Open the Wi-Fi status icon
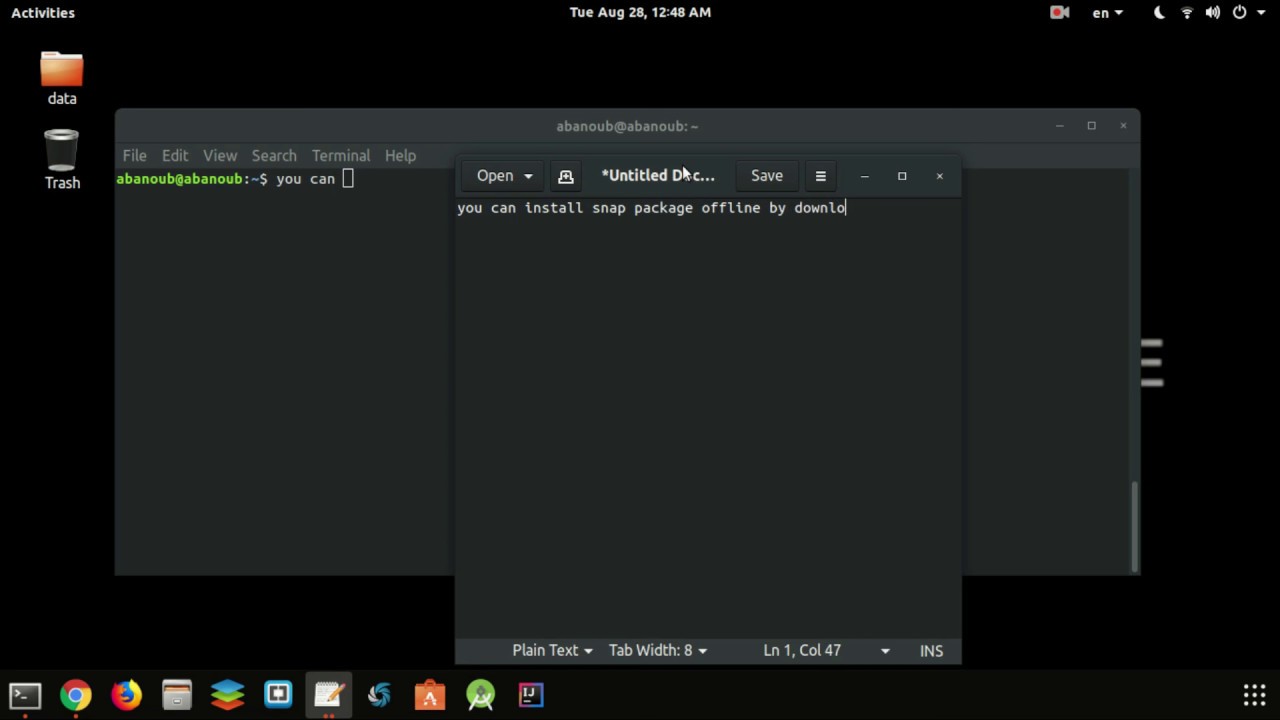The image size is (1280, 720). pyautogui.click(x=1187, y=13)
